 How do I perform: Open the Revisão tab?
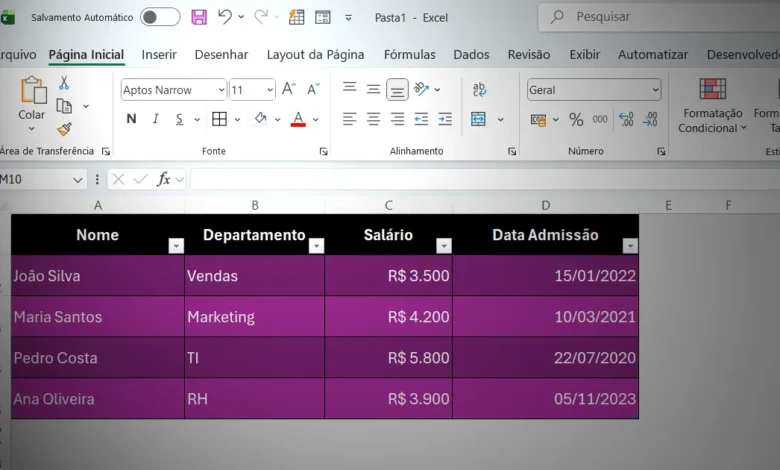[x=529, y=55]
